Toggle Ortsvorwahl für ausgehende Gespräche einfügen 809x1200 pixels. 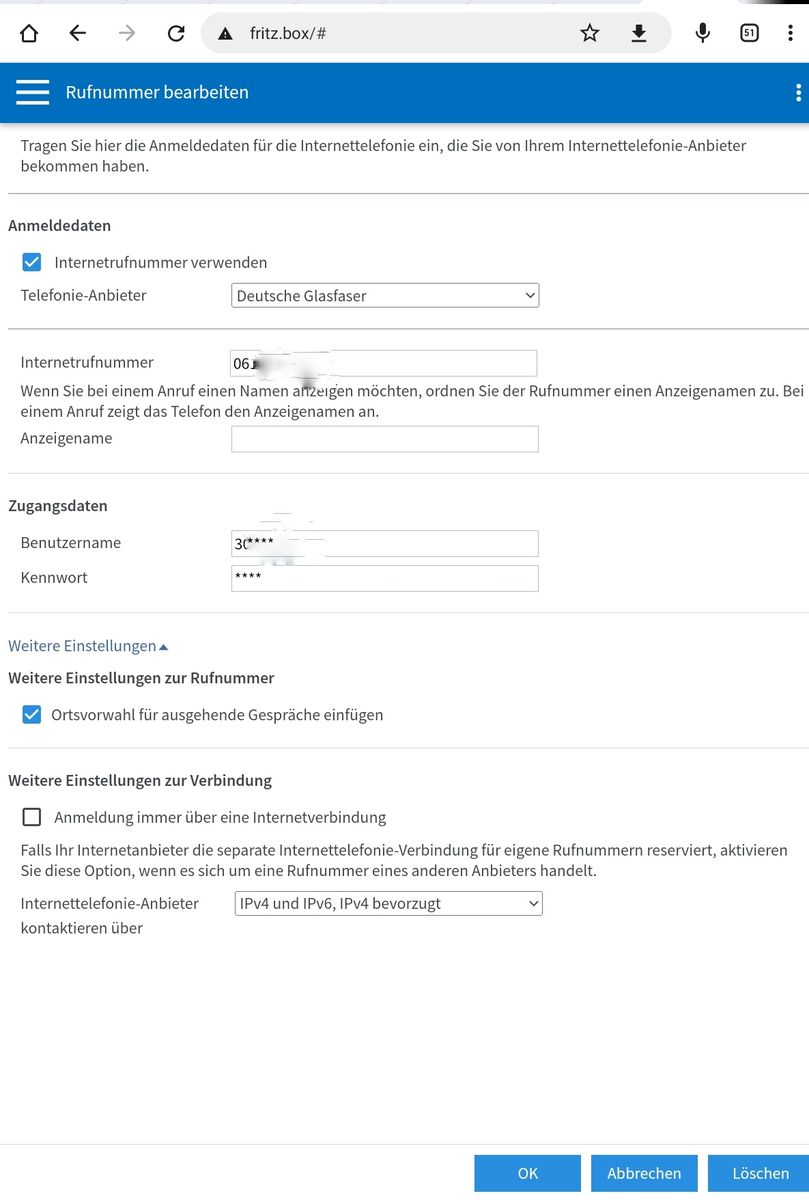click(32, 715)
